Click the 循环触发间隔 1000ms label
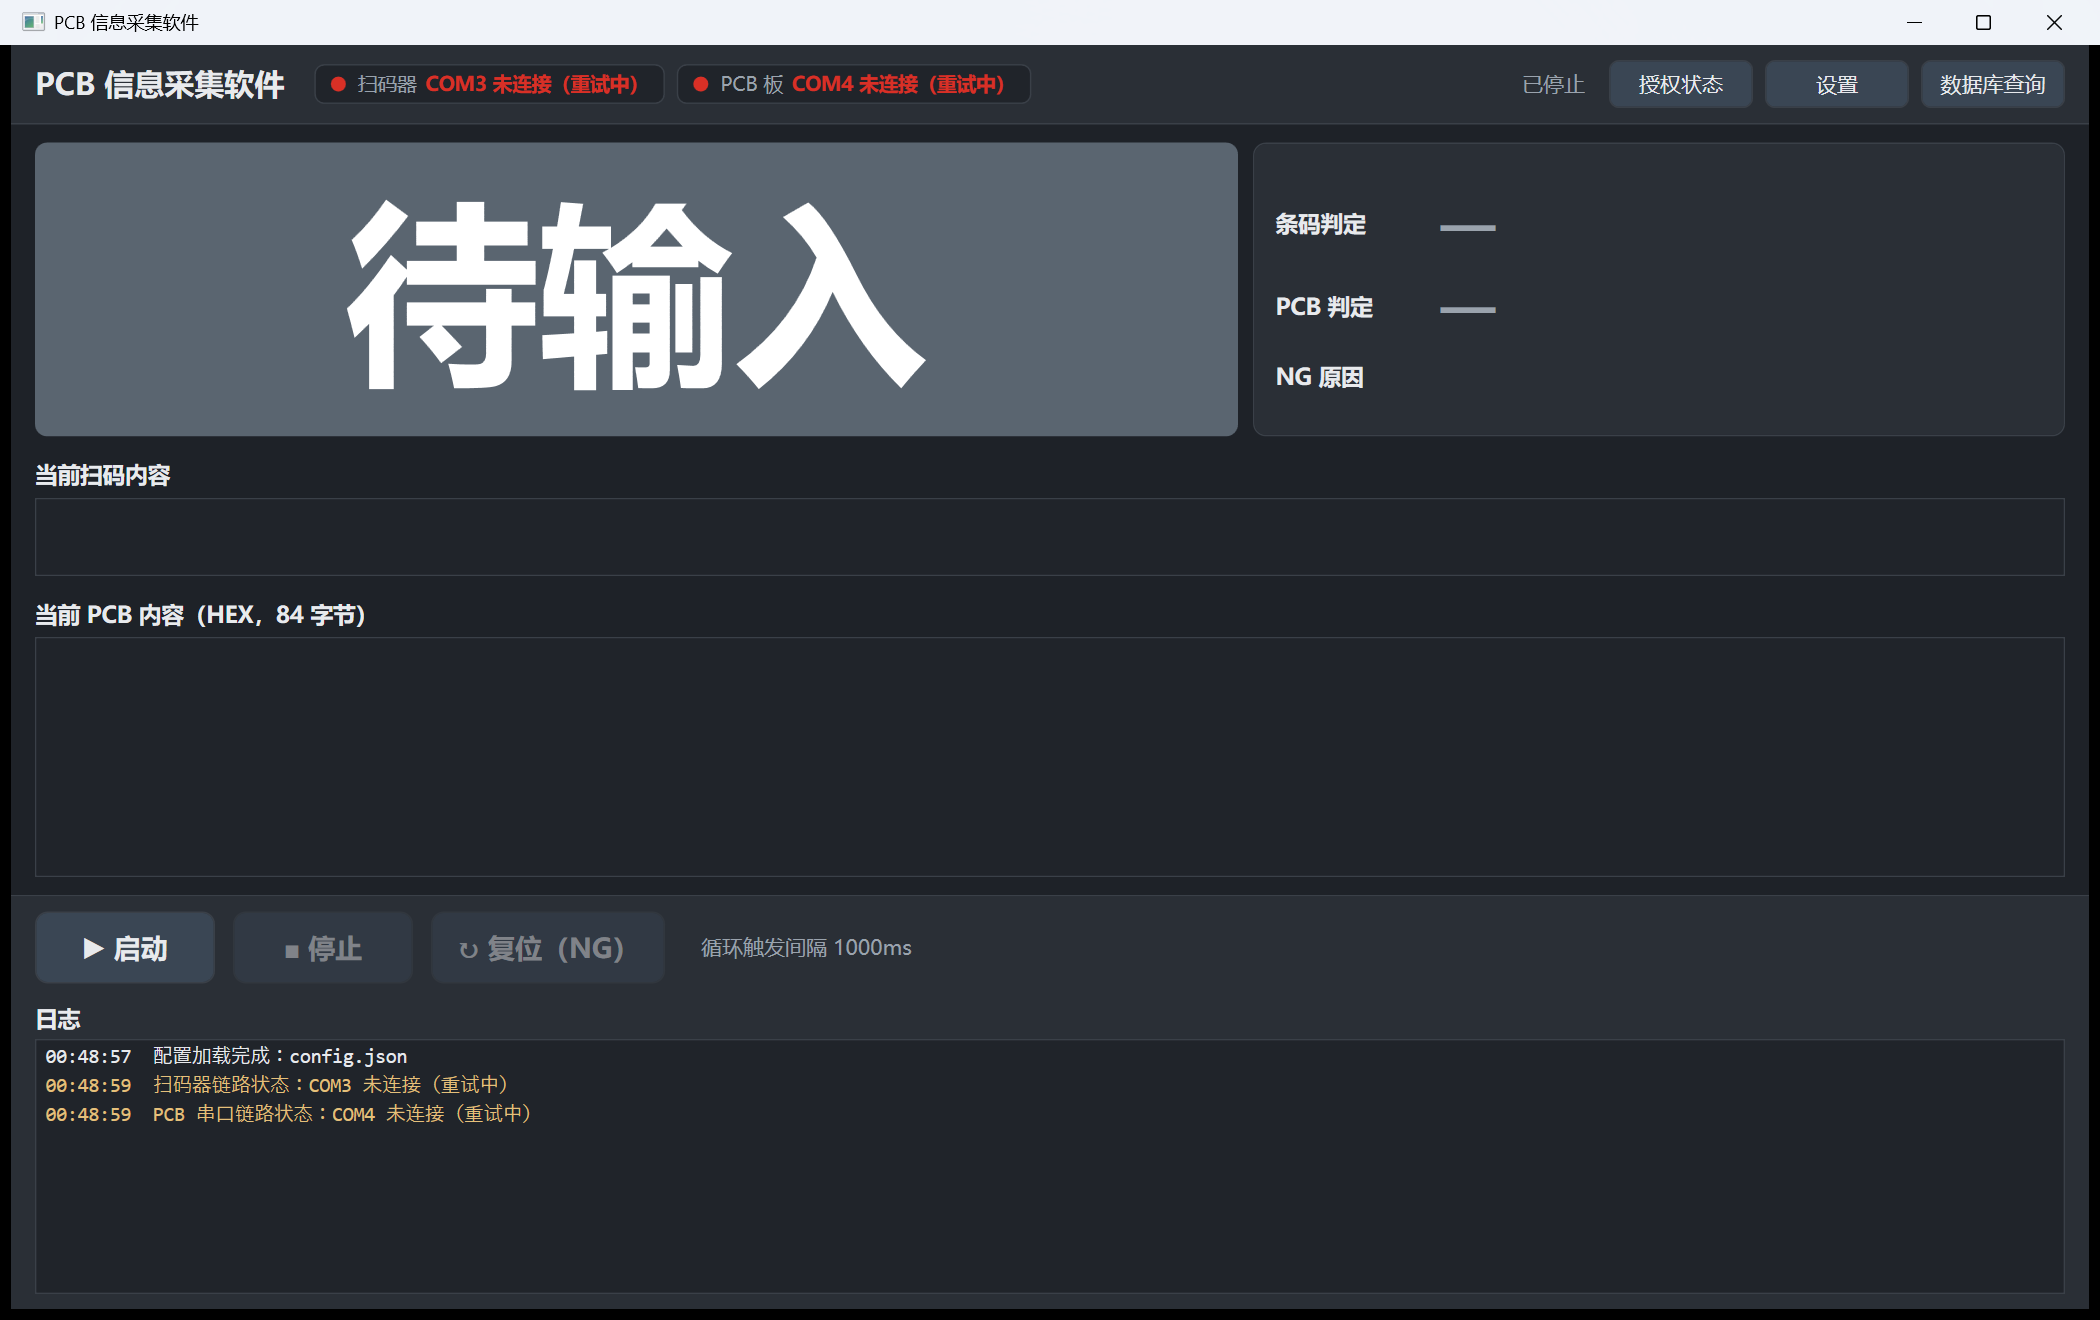2100x1320 pixels. [x=806, y=947]
